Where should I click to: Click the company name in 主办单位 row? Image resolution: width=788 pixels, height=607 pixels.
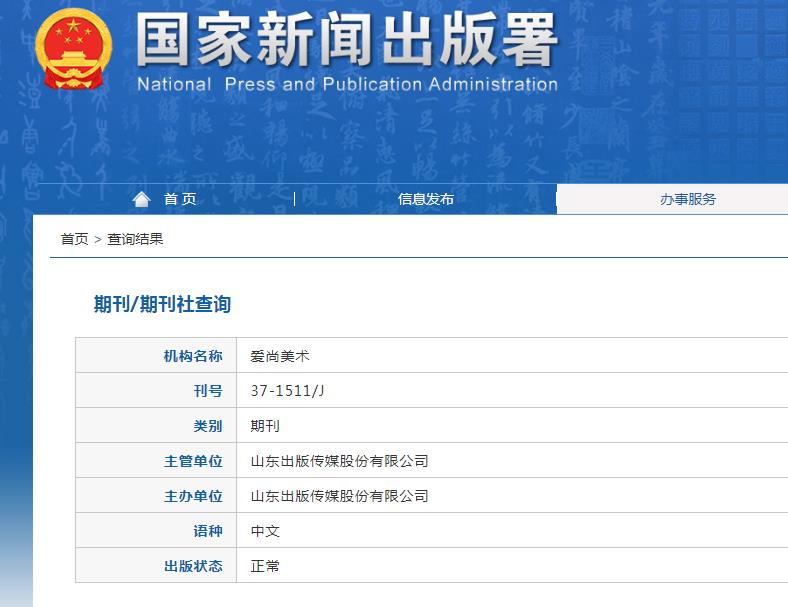339,496
